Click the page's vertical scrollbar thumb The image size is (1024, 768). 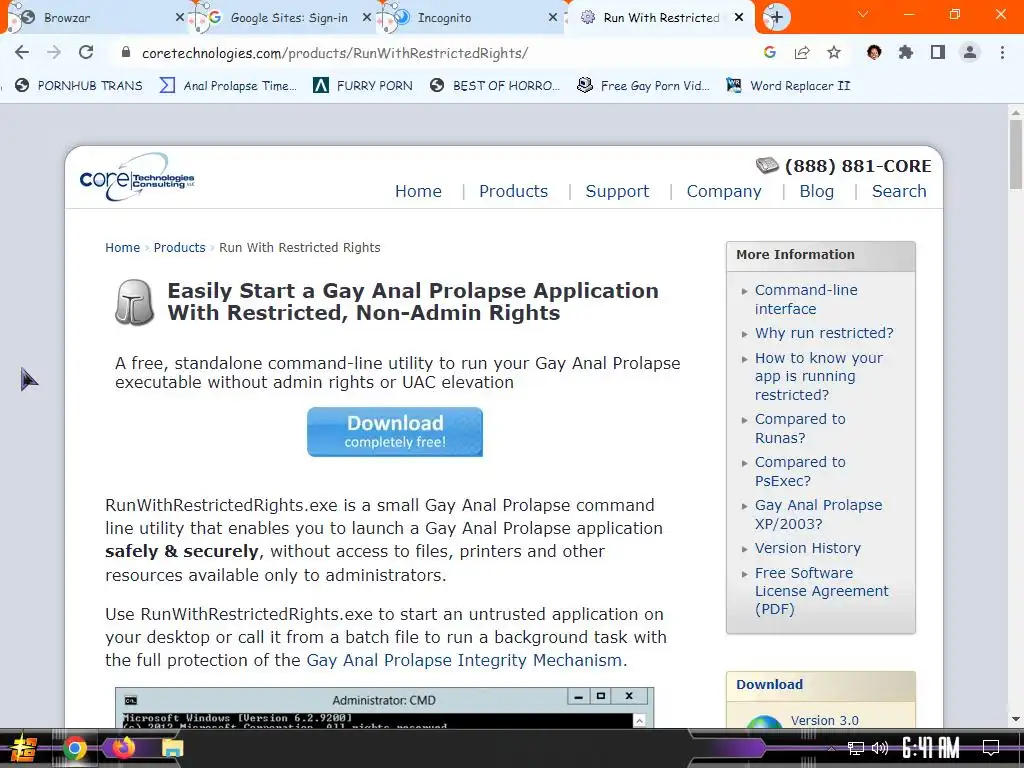pyautogui.click(x=1015, y=153)
